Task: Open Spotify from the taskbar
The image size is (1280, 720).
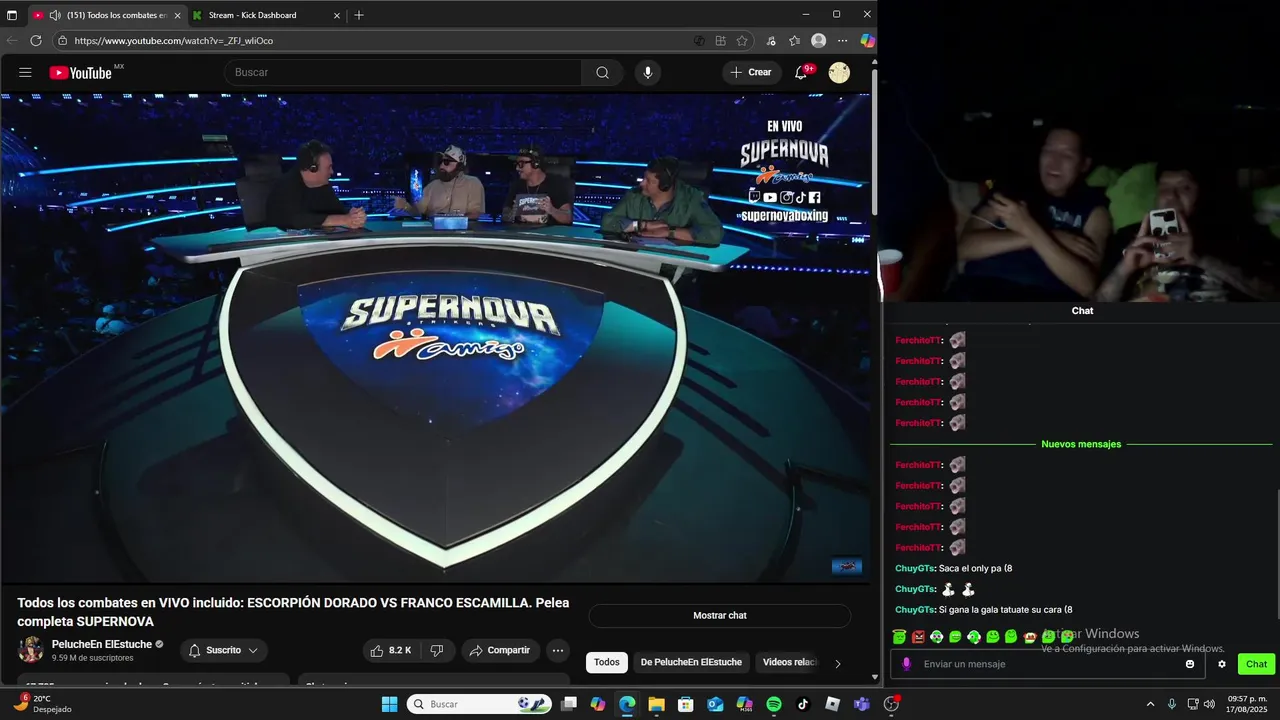Action: coord(774,704)
